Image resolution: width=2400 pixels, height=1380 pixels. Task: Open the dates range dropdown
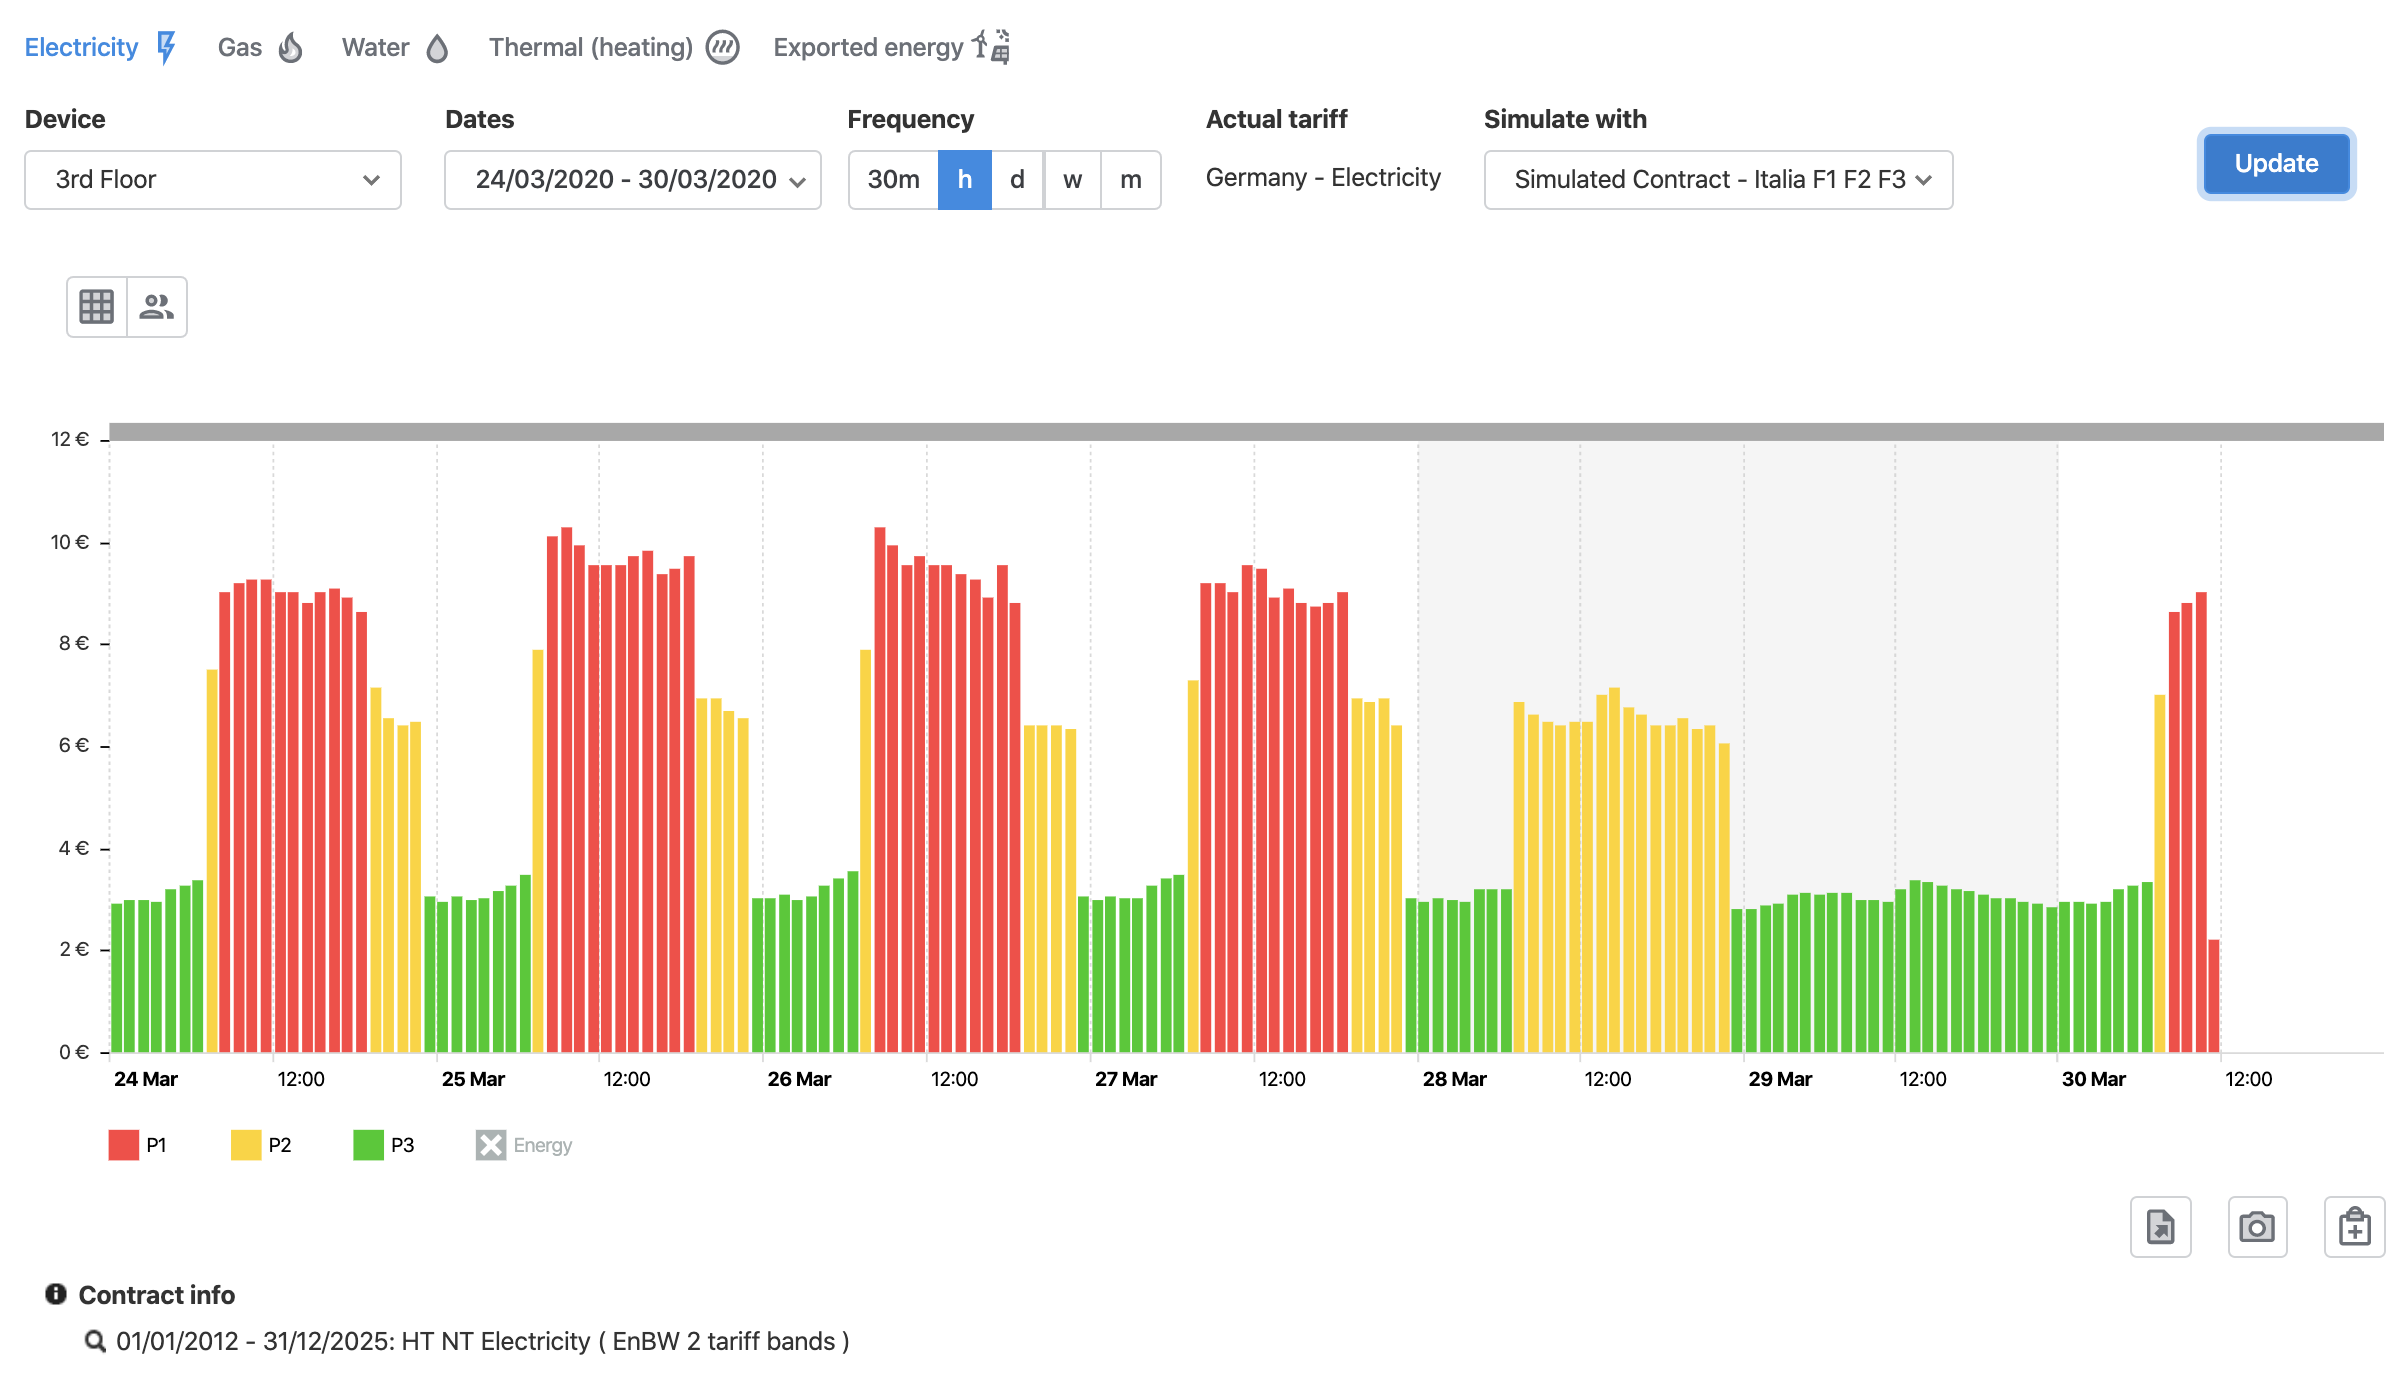[633, 180]
